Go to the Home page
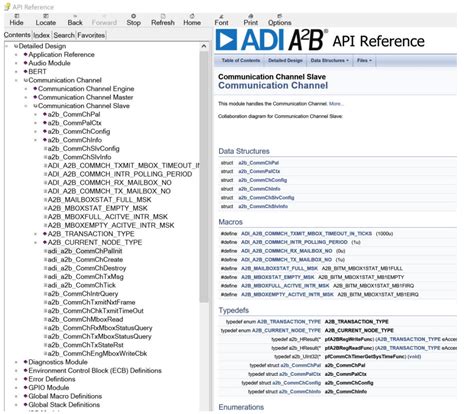 click(192, 20)
